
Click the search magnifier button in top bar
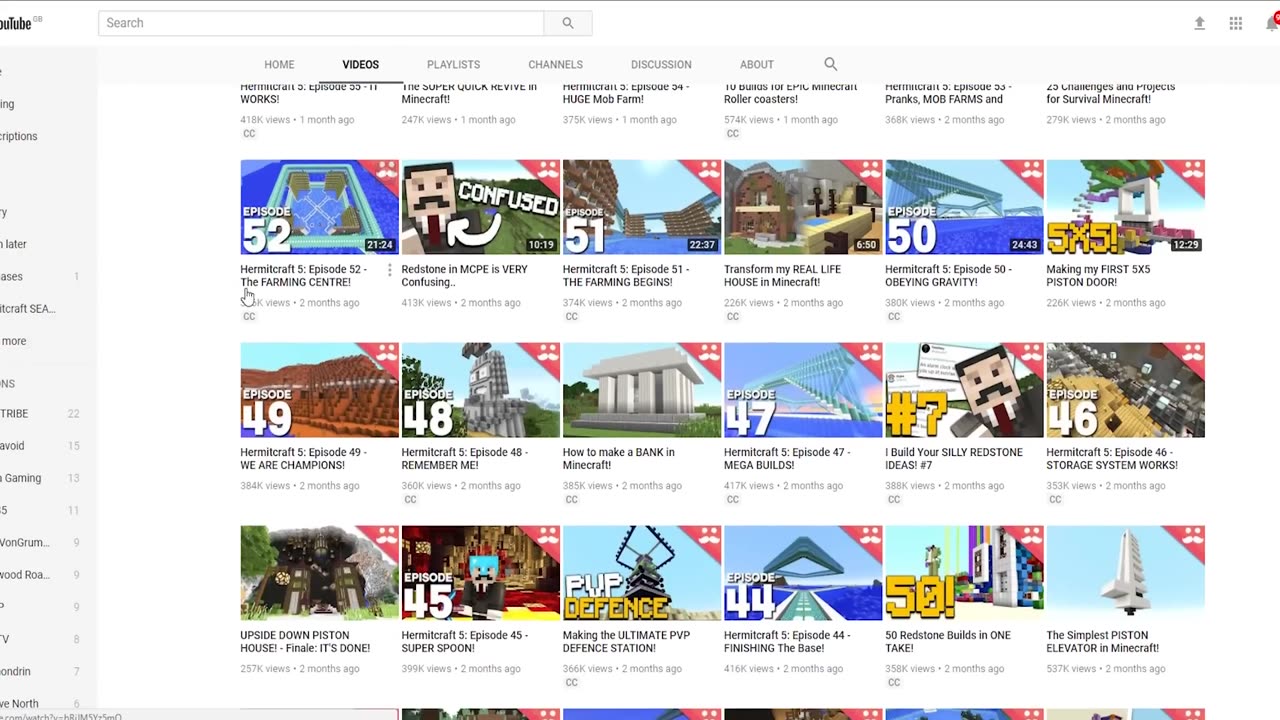[568, 23]
